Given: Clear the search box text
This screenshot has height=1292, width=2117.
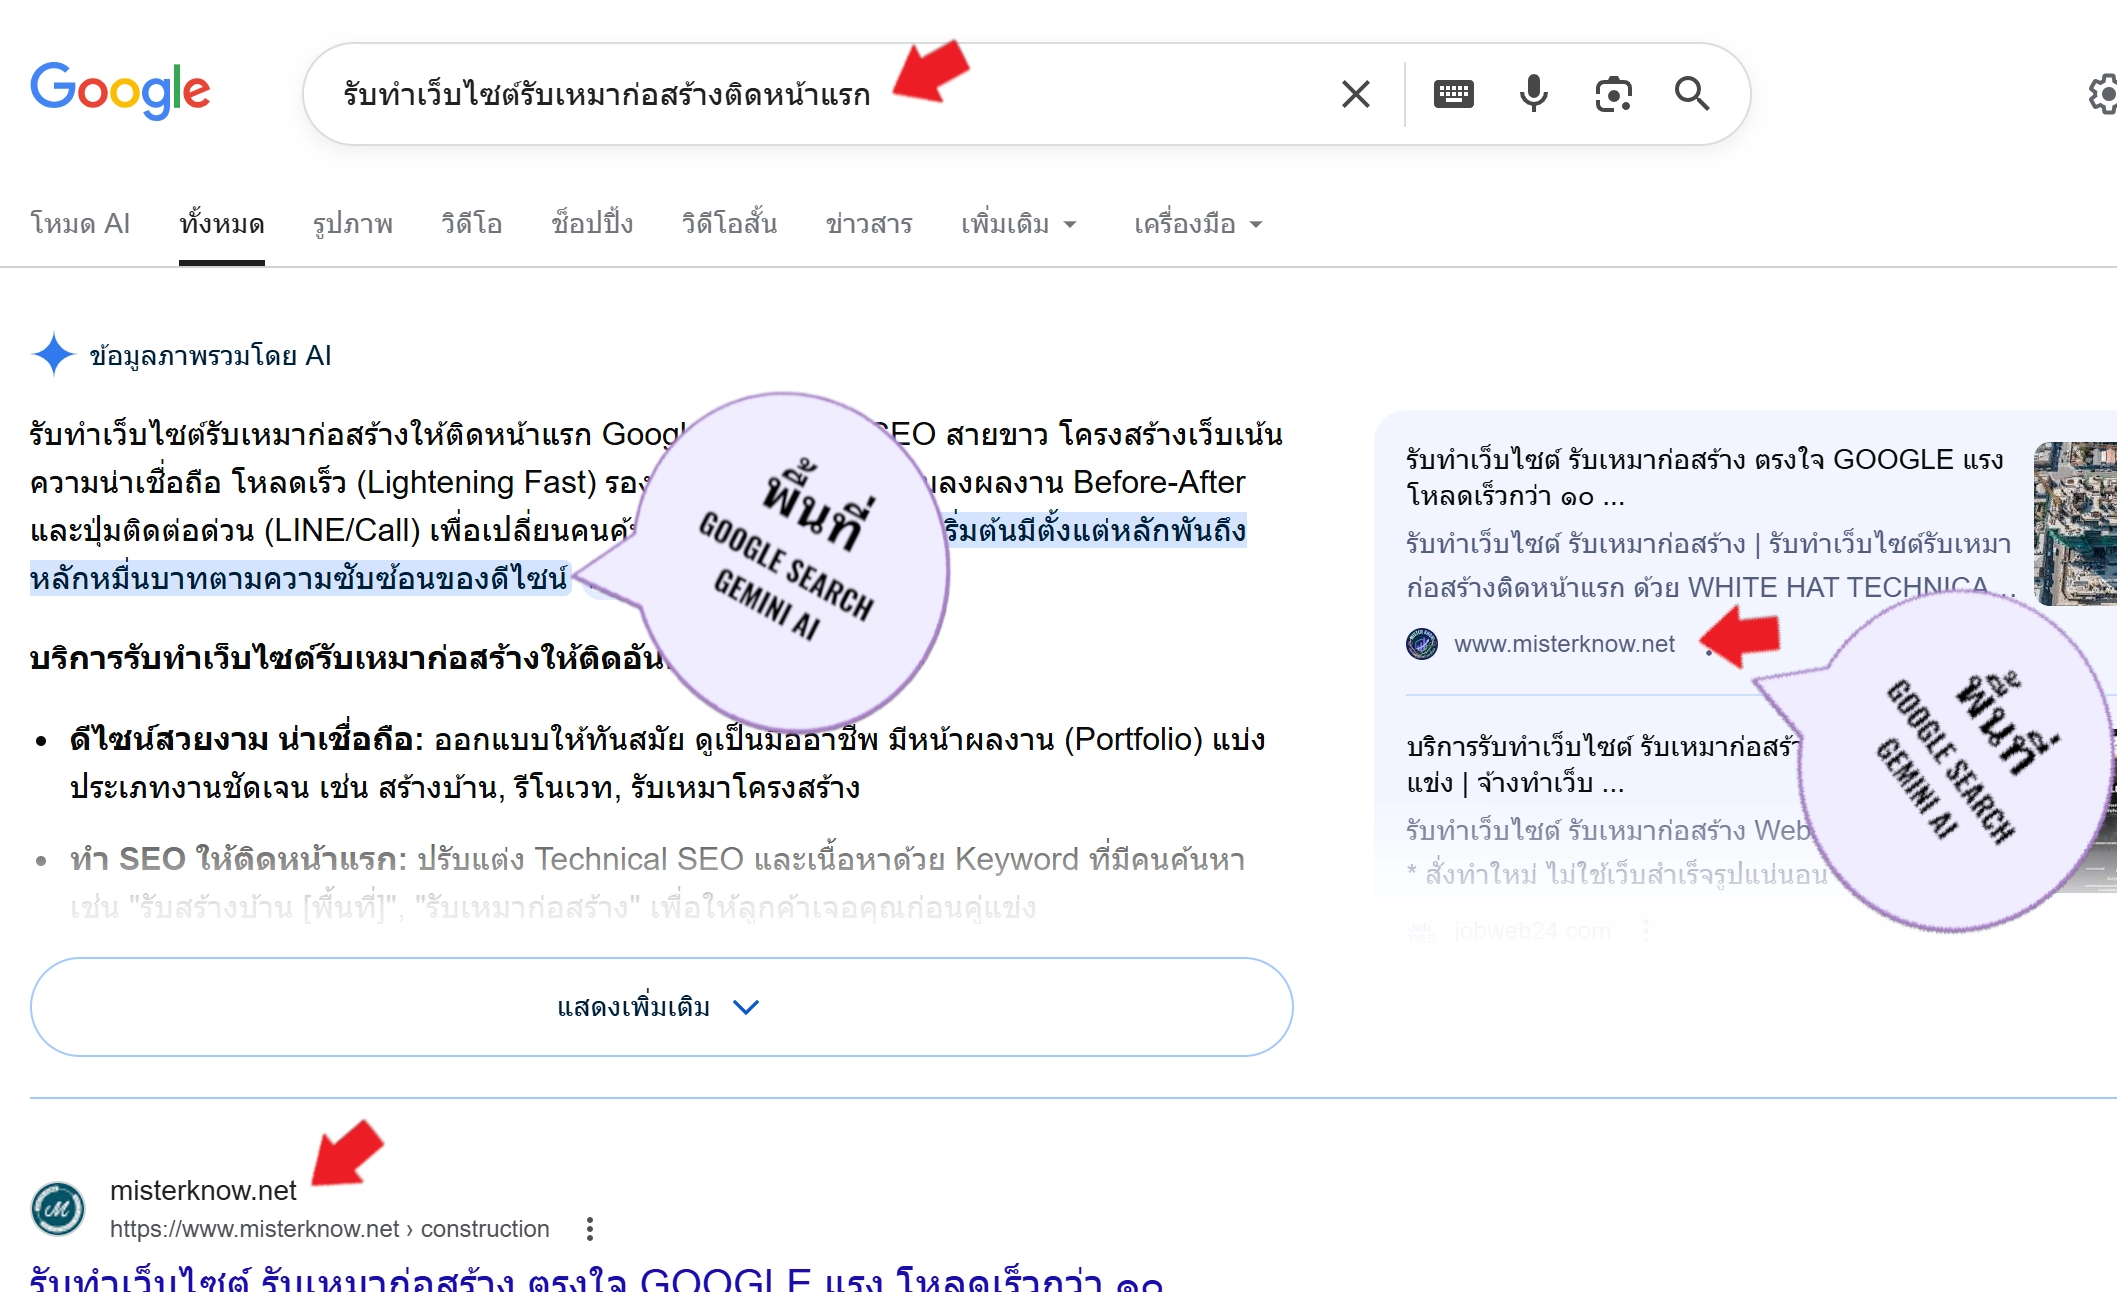Looking at the screenshot, I should click(x=1355, y=94).
